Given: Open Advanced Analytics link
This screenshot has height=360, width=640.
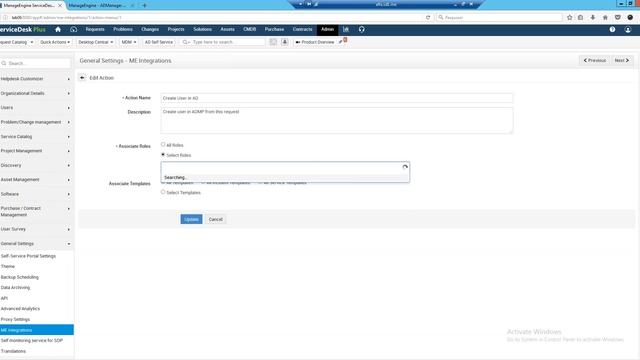Looking at the screenshot, I should tap(20, 309).
